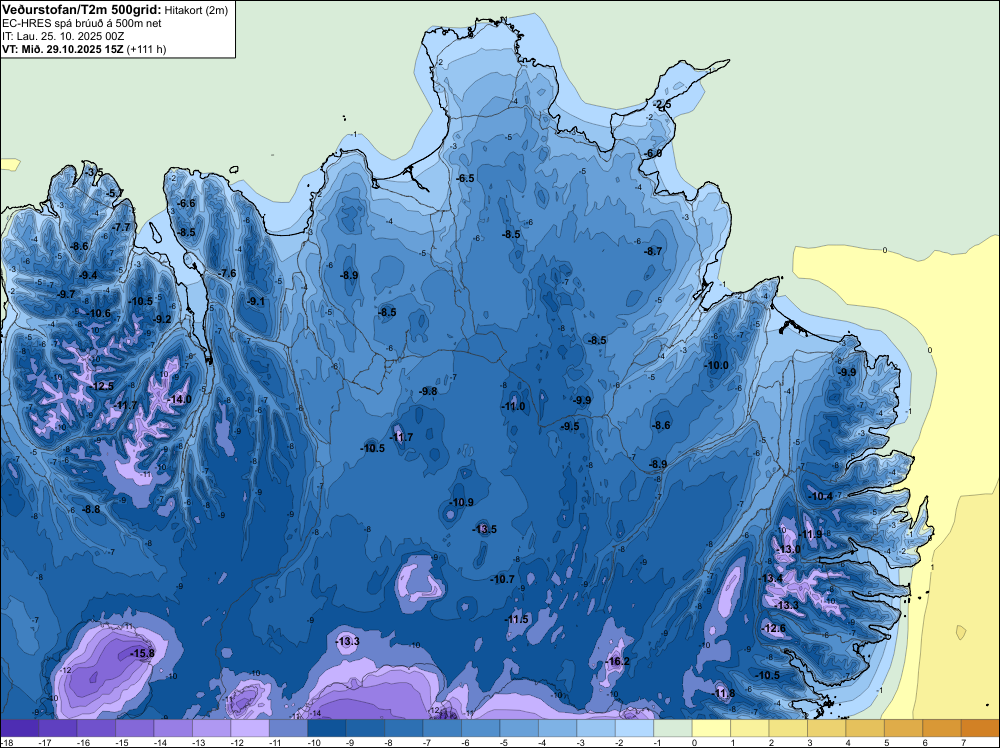Screen dimensions: 1000x748
Task: Click the -14.0 temperature label
Action: tap(179, 399)
